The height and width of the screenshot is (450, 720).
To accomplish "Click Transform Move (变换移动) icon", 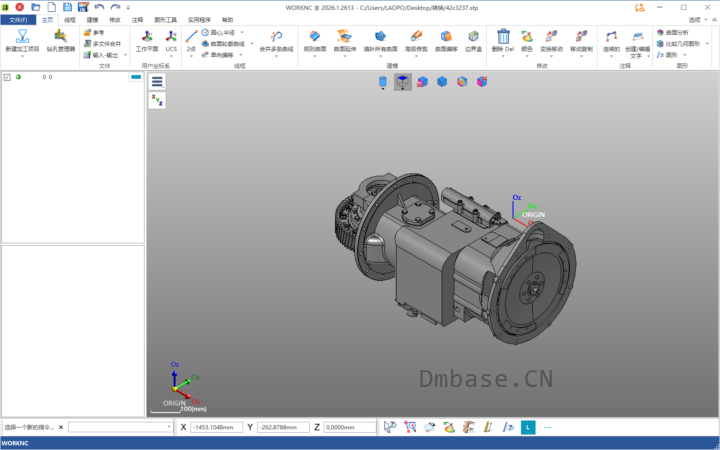I will click(x=551, y=36).
